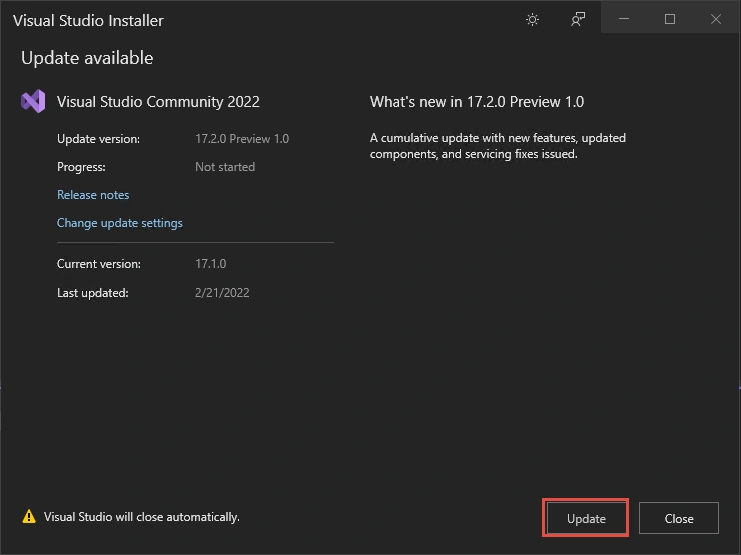Maximize the Visual Studio Installer window
Image resolution: width=741 pixels, height=555 pixels.
pos(670,19)
